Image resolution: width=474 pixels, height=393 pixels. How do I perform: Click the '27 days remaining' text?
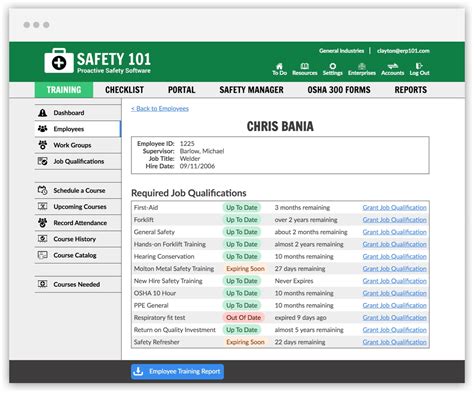[x=300, y=269]
